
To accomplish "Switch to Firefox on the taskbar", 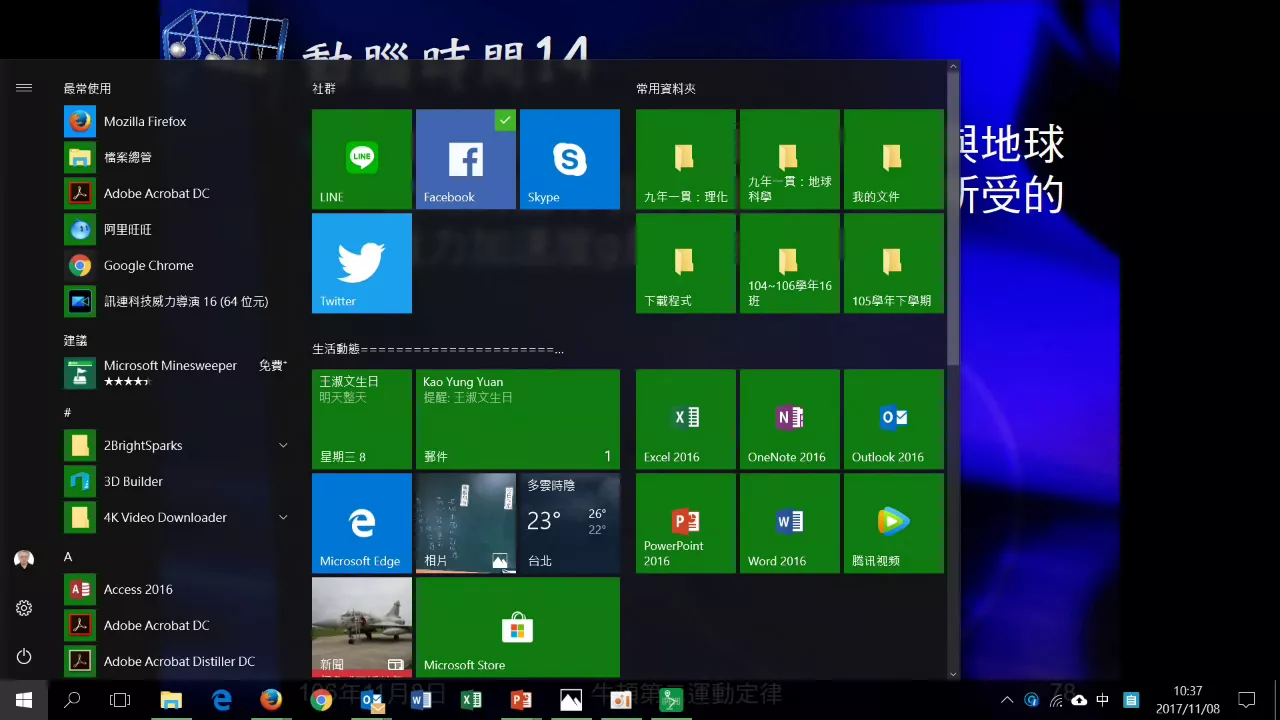I will click(x=271, y=700).
